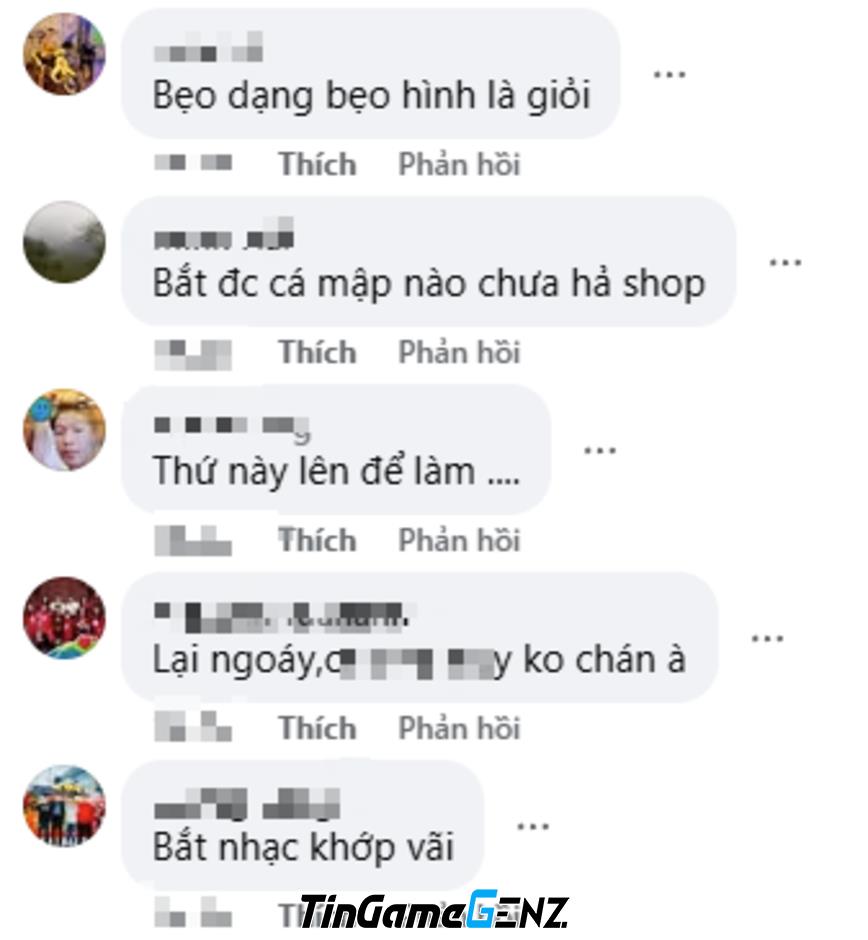Open blurred author name above 'Bắt nhạc khớp vãi'
Image resolution: width=868 pixels, height=940 pixels.
point(247,804)
